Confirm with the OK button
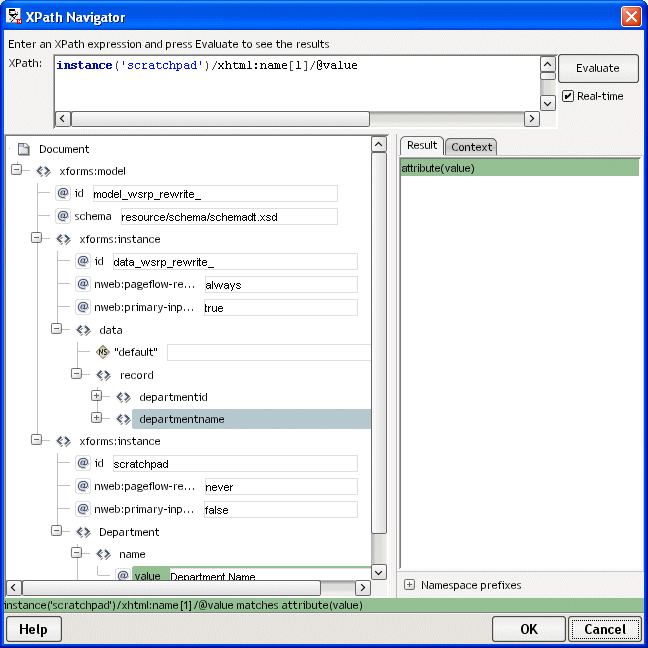This screenshot has height=648, width=648. click(529, 629)
